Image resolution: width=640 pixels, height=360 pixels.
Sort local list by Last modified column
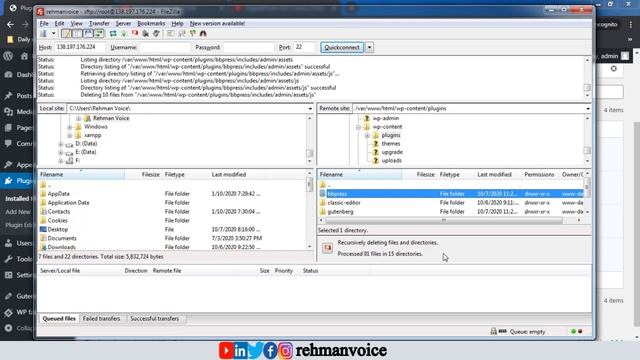[229, 175]
